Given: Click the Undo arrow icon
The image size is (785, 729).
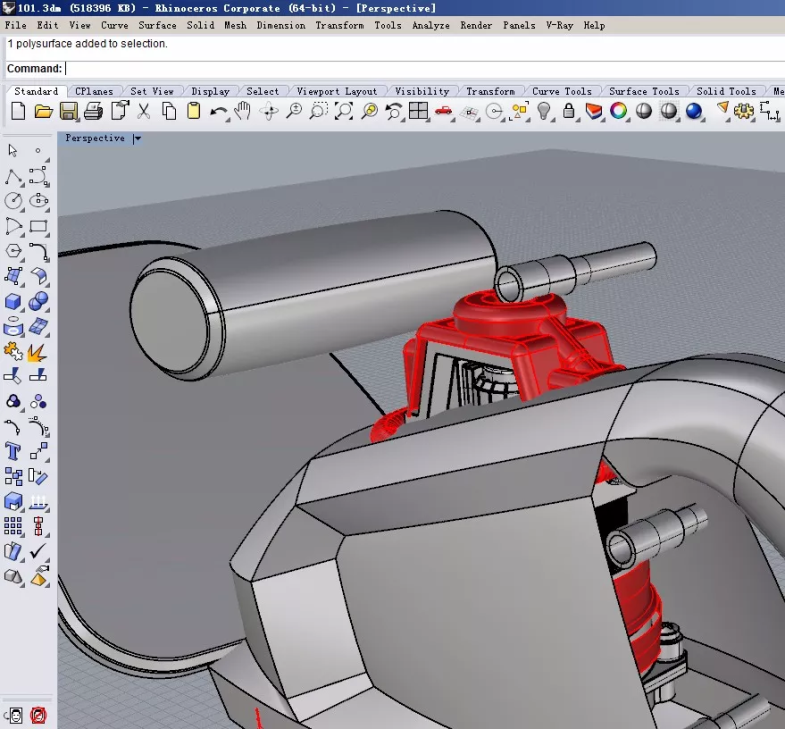Looking at the screenshot, I should click(x=218, y=112).
